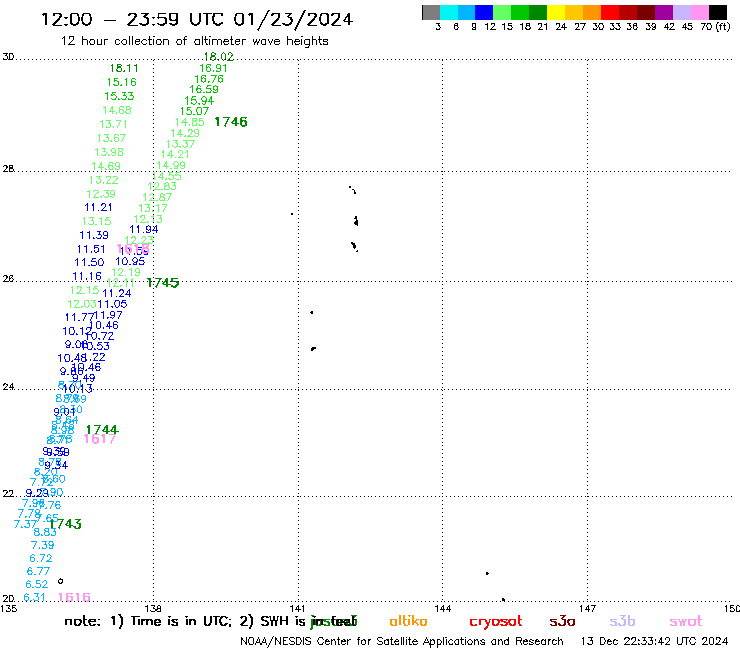Screen dimensions: 740x650
Task: Click the 16.91 wave height value
Action: (x=213, y=68)
